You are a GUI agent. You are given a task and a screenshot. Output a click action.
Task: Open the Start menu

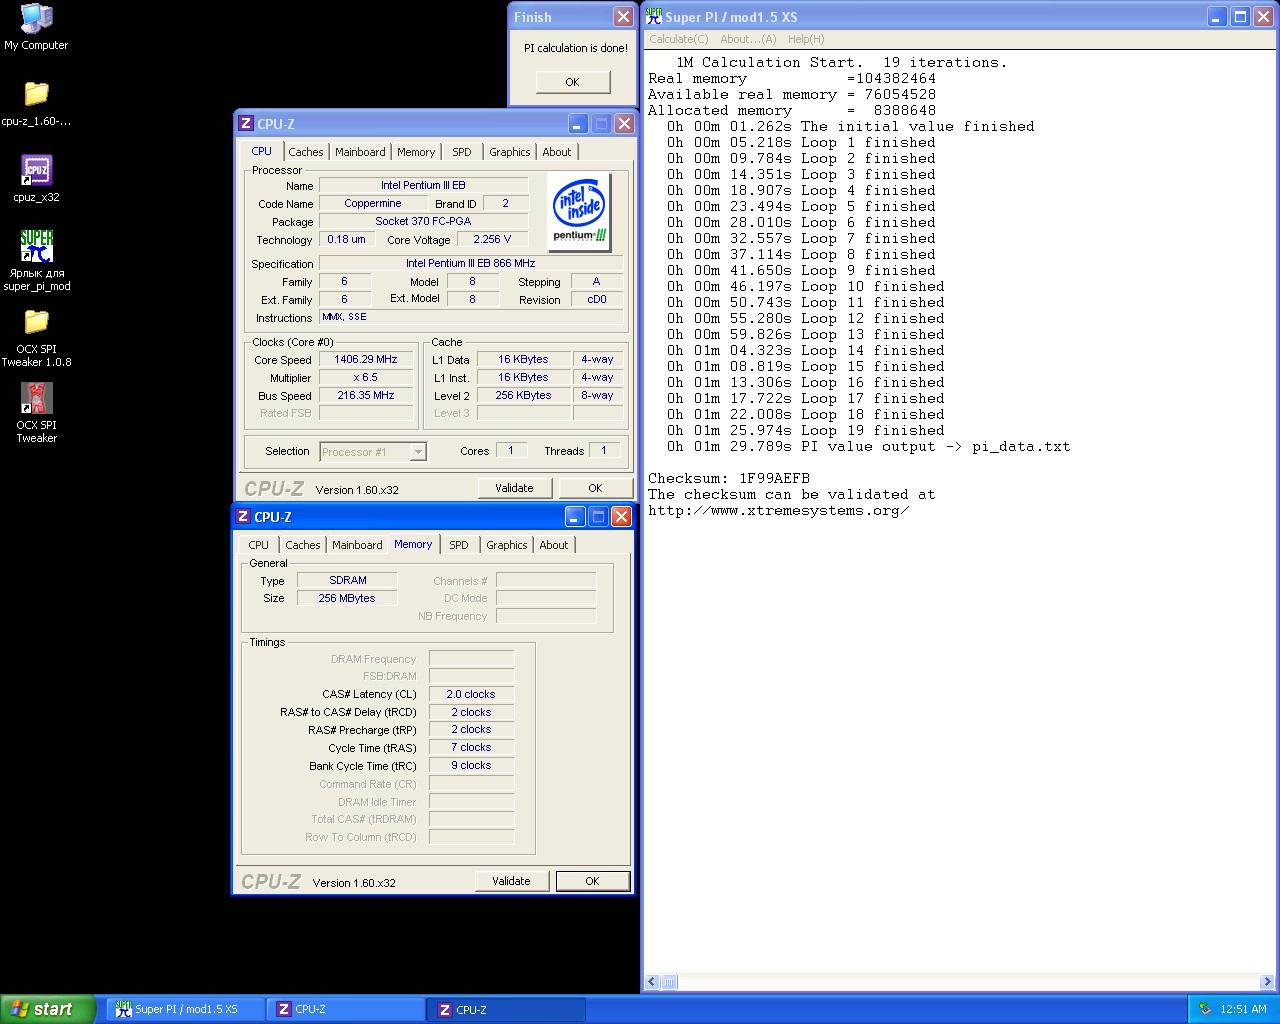click(x=48, y=1009)
